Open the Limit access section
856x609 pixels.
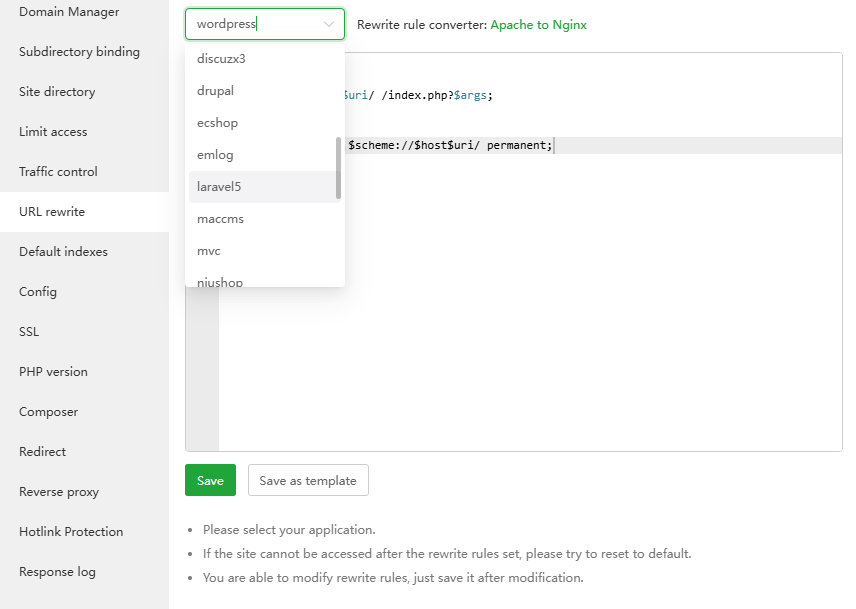pyautogui.click(x=53, y=132)
